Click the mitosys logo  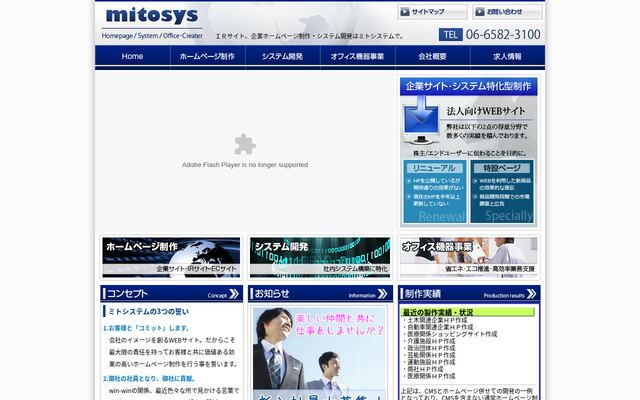[152, 16]
